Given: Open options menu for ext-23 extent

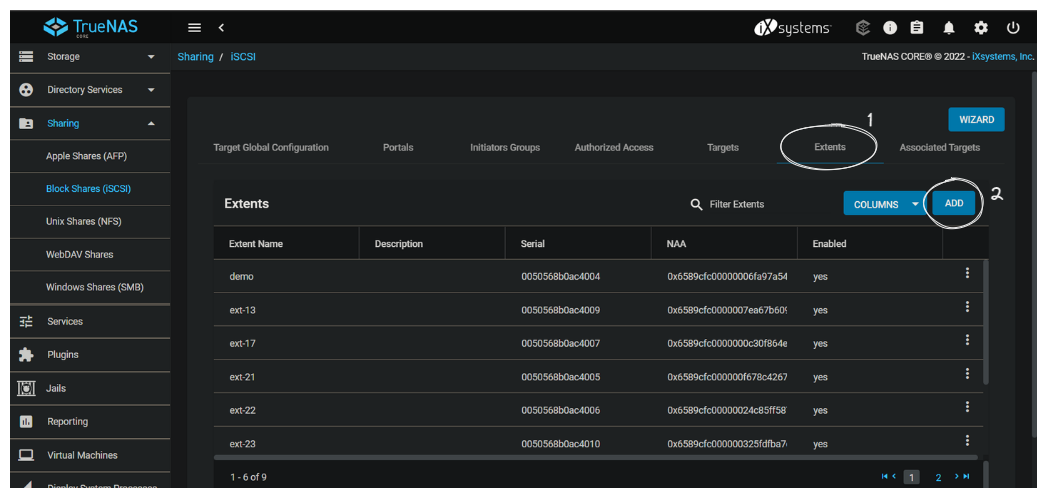Looking at the screenshot, I should pos(967,441).
